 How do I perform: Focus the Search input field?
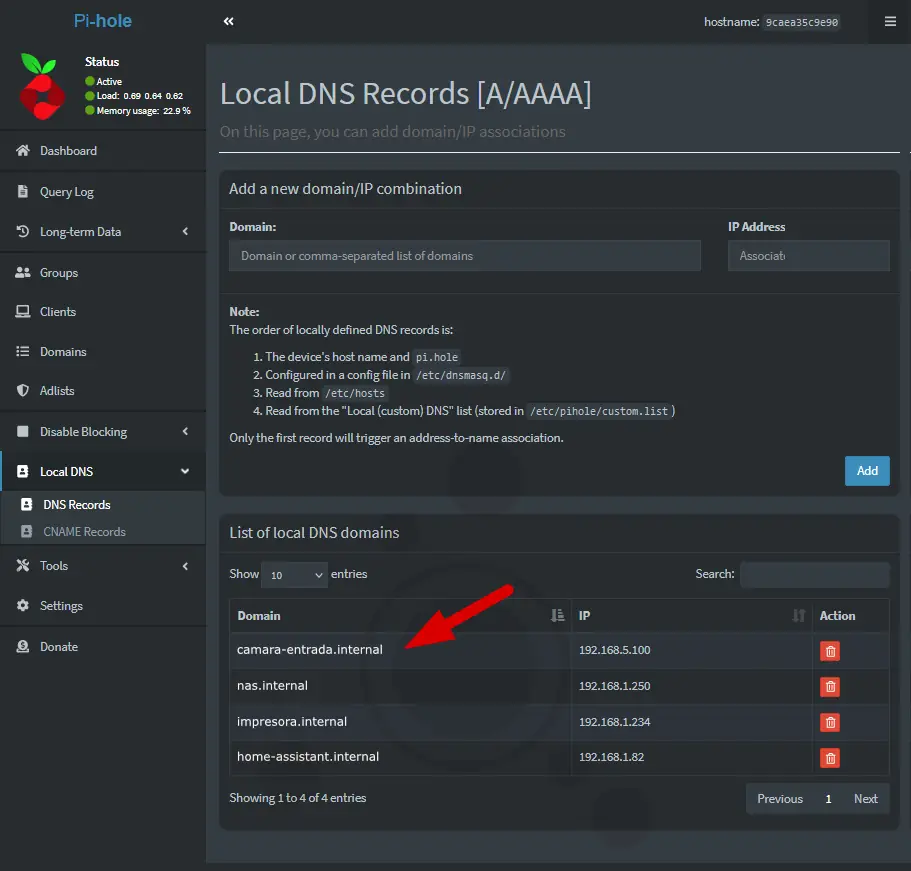click(x=815, y=575)
